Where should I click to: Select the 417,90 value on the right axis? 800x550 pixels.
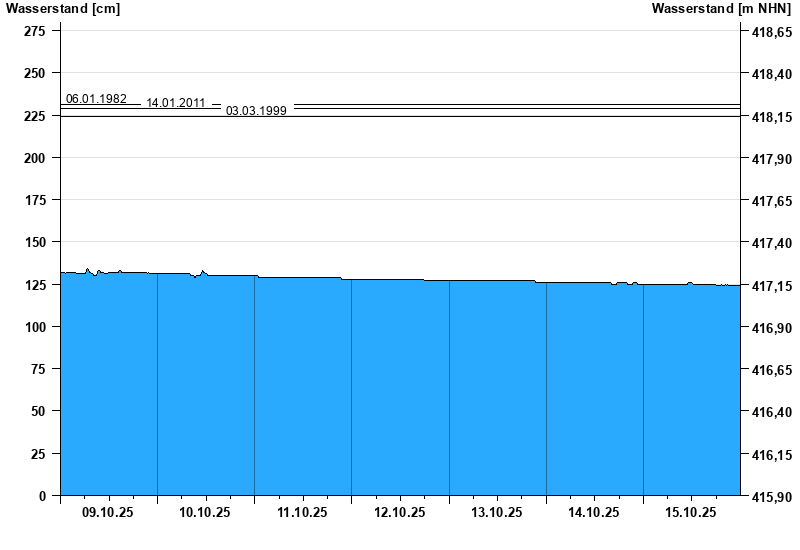[x=770, y=158]
